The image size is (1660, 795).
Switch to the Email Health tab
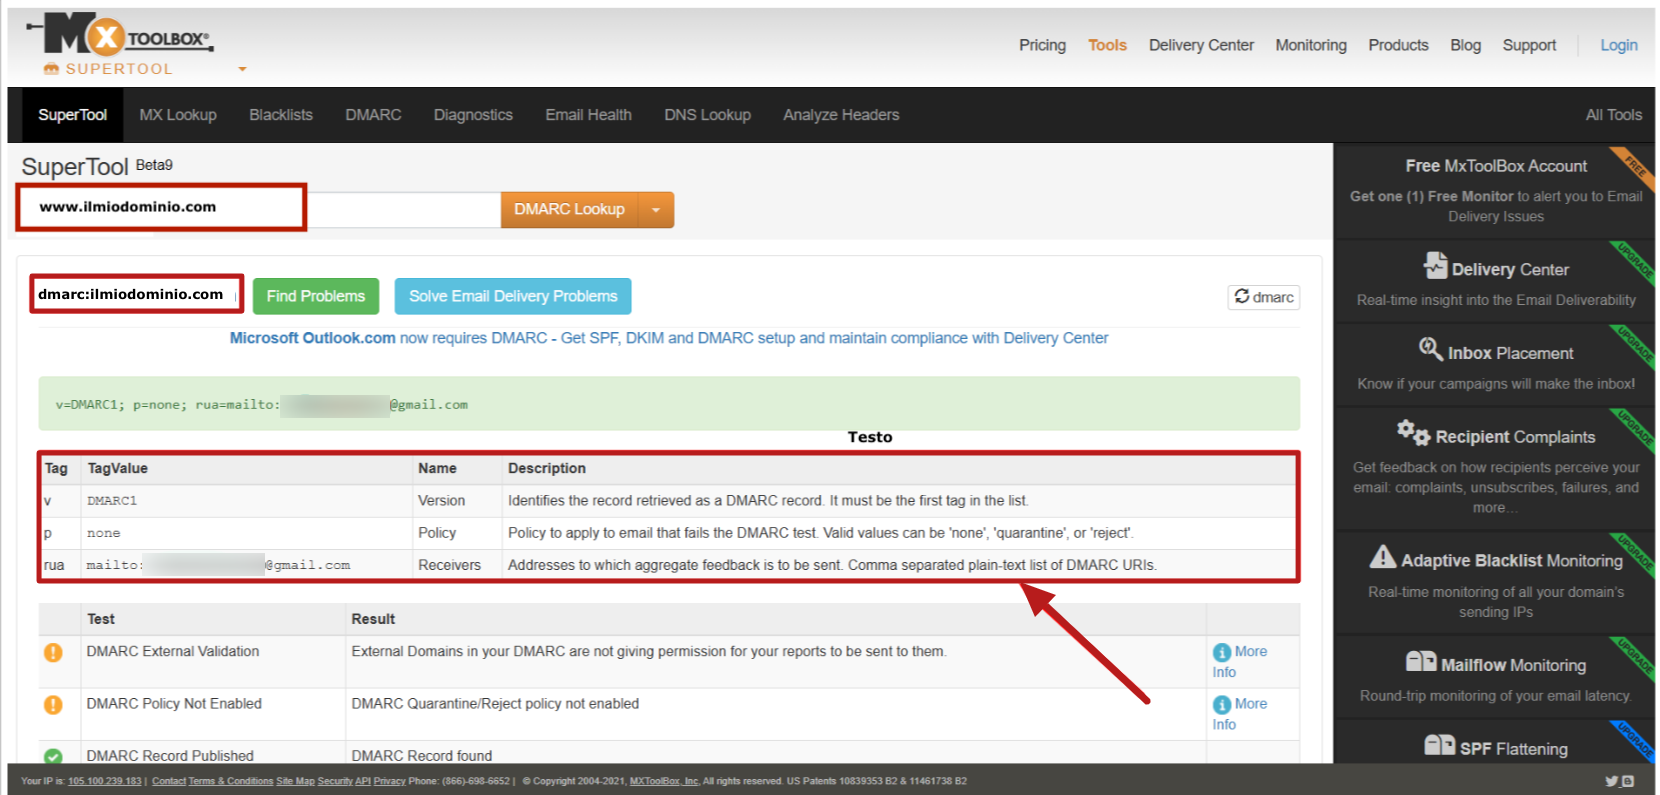(588, 115)
